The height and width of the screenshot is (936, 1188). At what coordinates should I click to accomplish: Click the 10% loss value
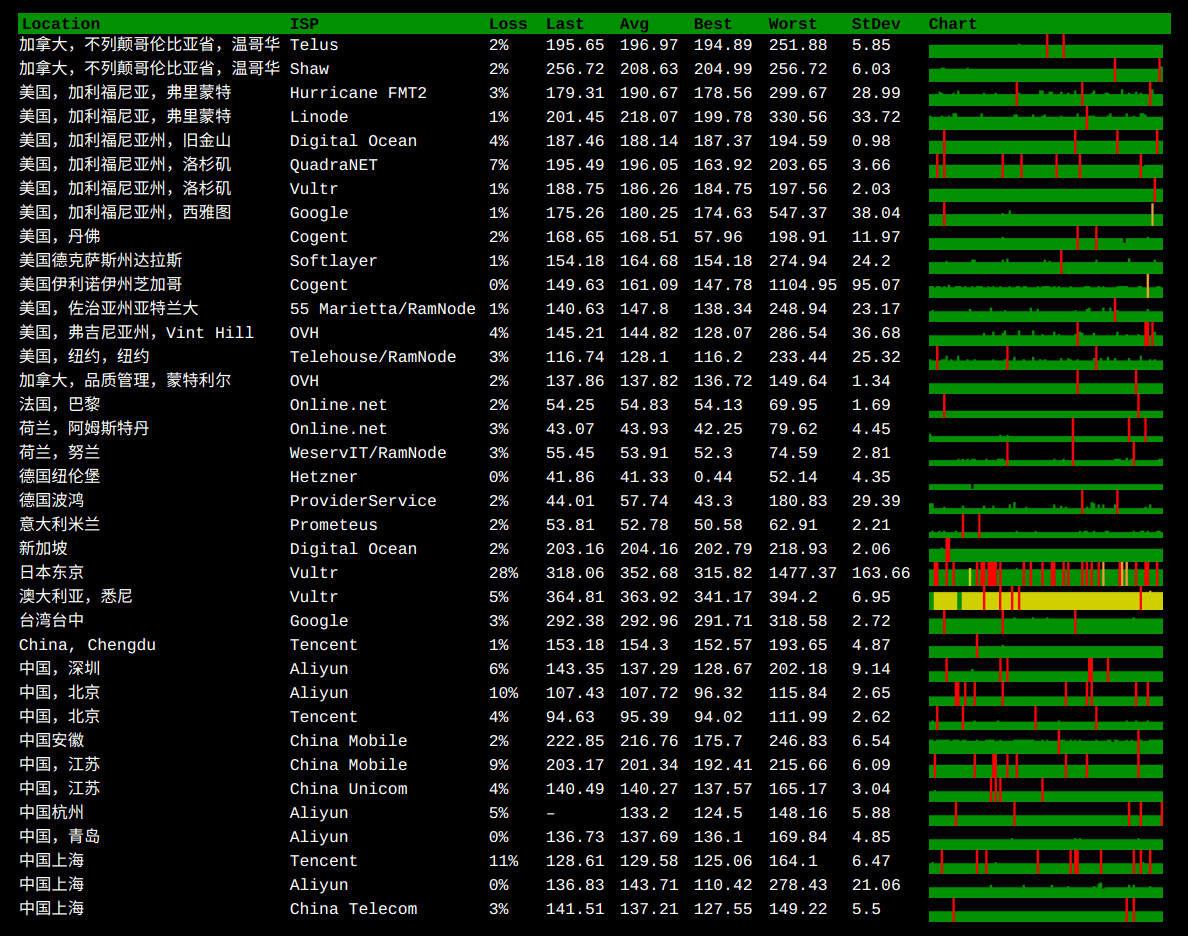[x=503, y=693]
